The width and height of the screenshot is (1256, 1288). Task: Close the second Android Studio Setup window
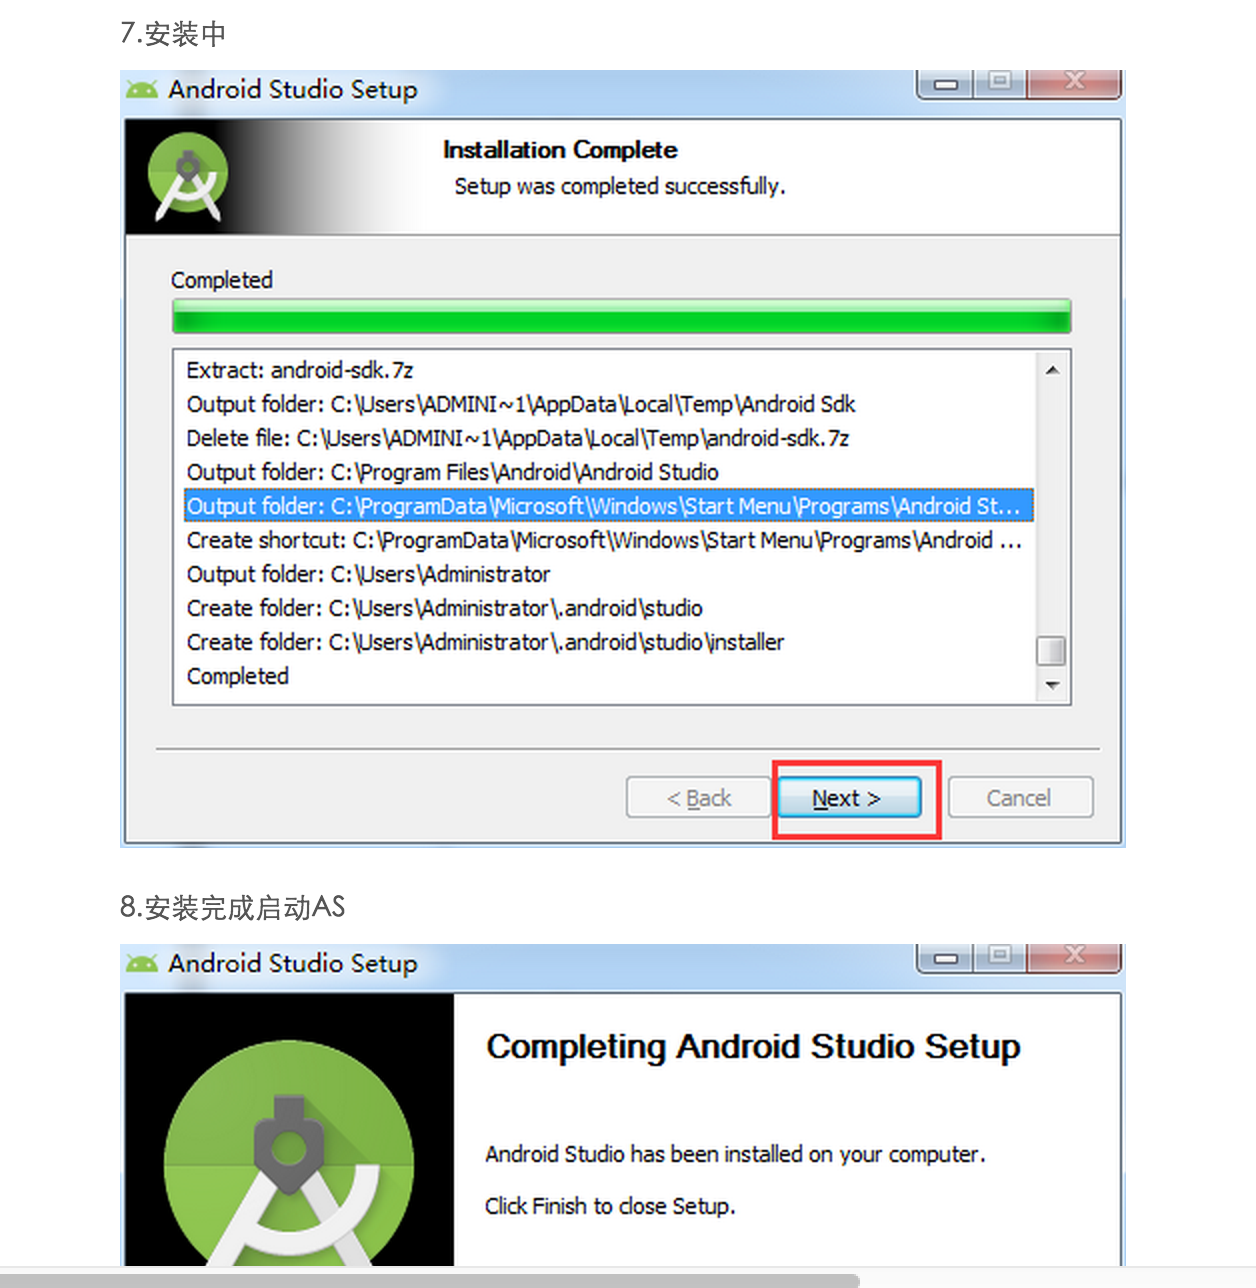pyautogui.click(x=1074, y=957)
